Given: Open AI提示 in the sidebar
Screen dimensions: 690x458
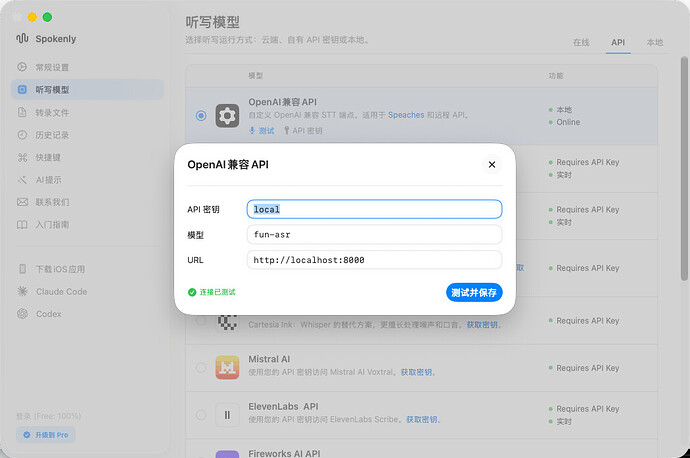Looking at the screenshot, I should (87, 180).
